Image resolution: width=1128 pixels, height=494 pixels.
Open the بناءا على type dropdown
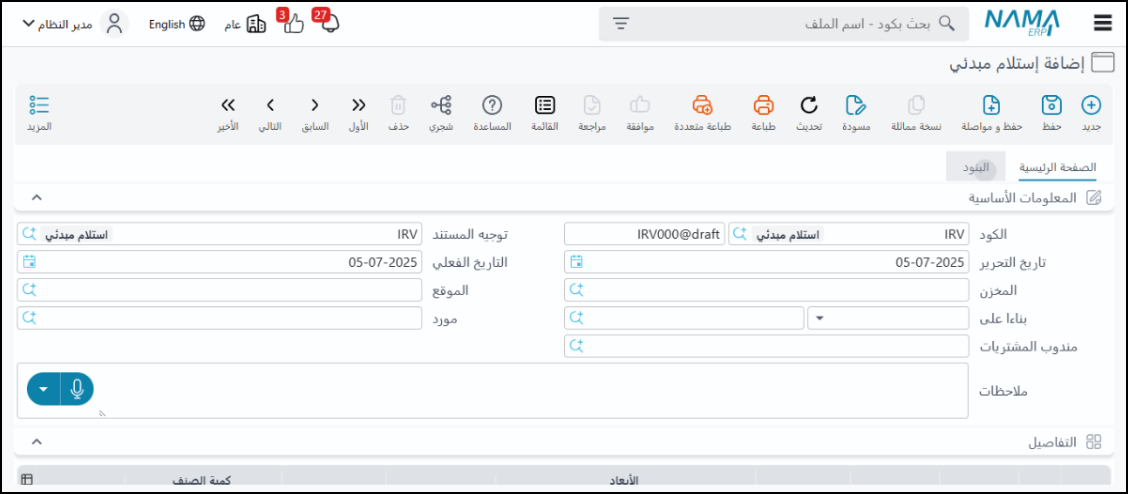point(821,318)
